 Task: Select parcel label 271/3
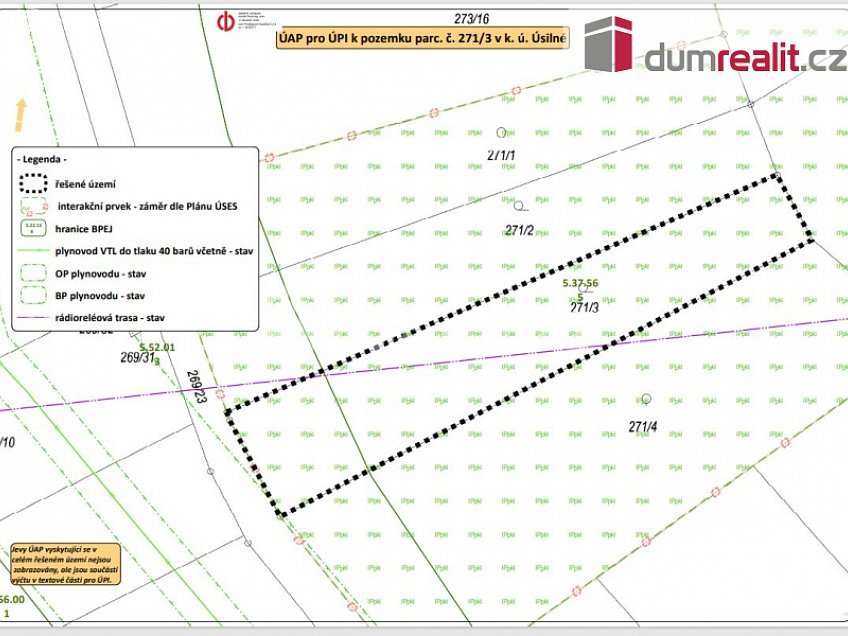(x=584, y=308)
